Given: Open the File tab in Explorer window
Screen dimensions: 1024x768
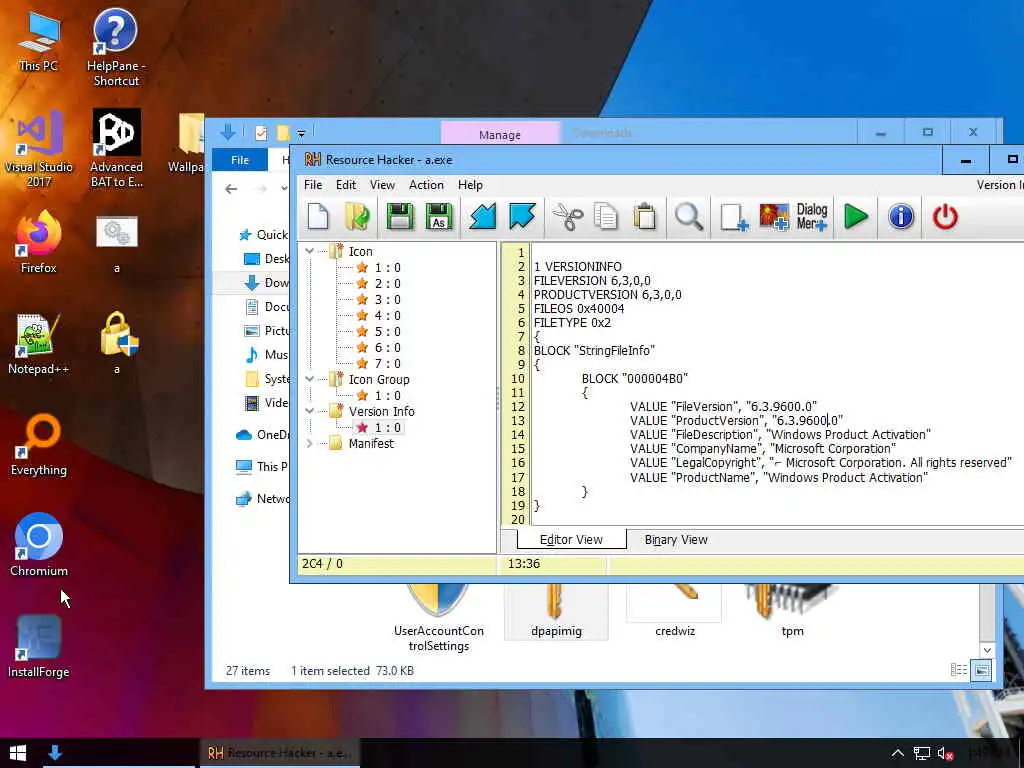Looking at the screenshot, I should click(240, 160).
